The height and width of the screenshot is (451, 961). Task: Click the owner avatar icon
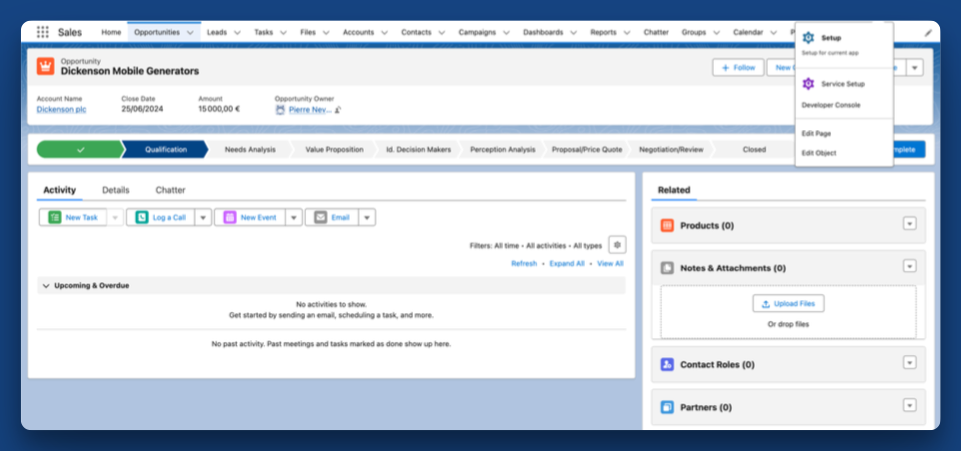[x=281, y=110]
